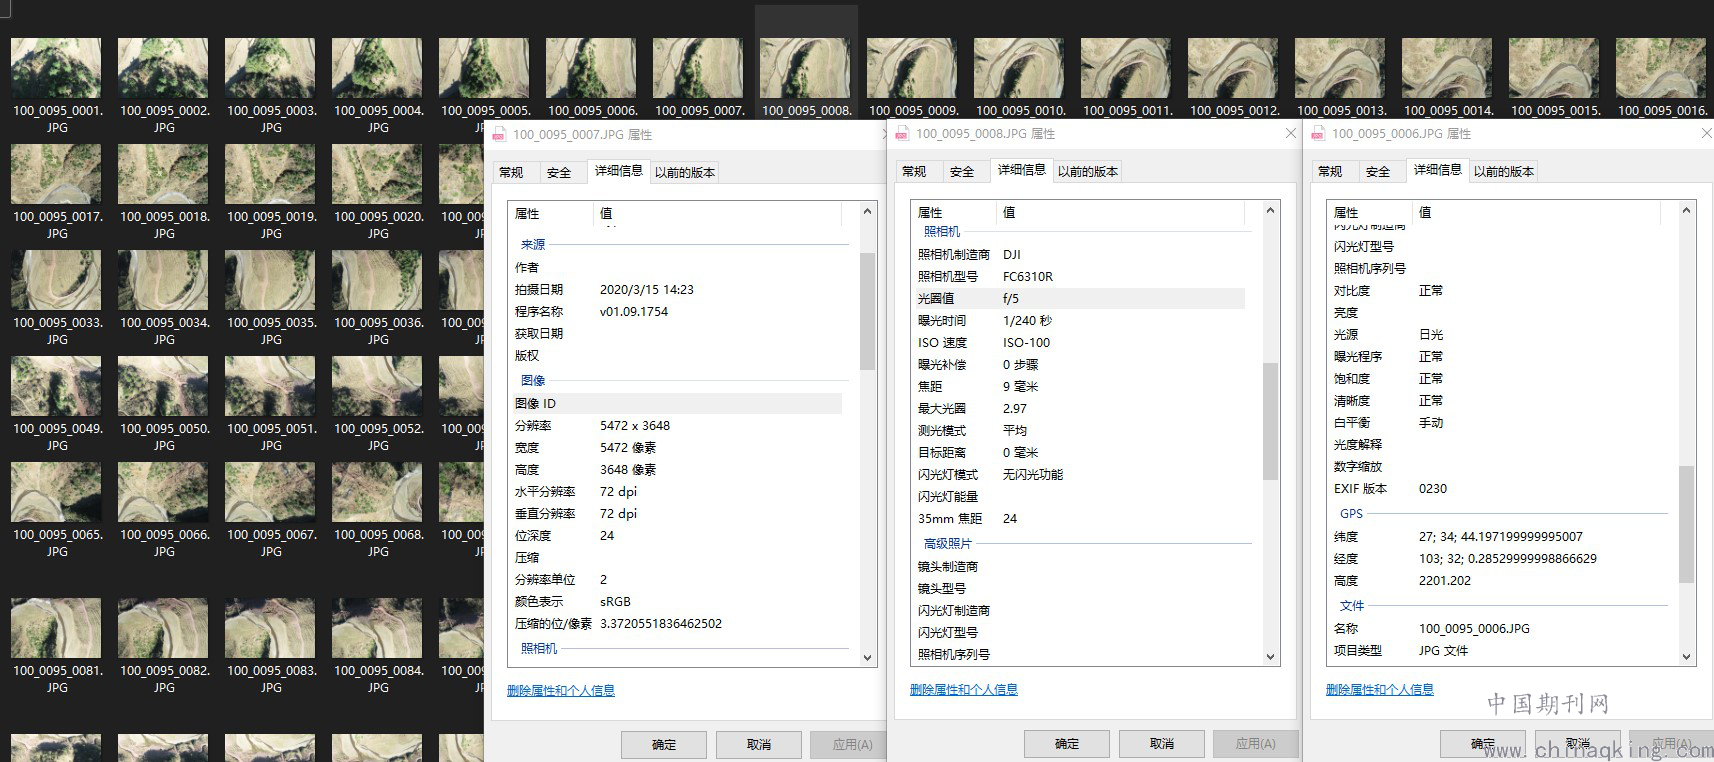This screenshot has height=762, width=1714.
Task: Select 名称 100_0095_0006.JPG row
Action: coord(1496,628)
